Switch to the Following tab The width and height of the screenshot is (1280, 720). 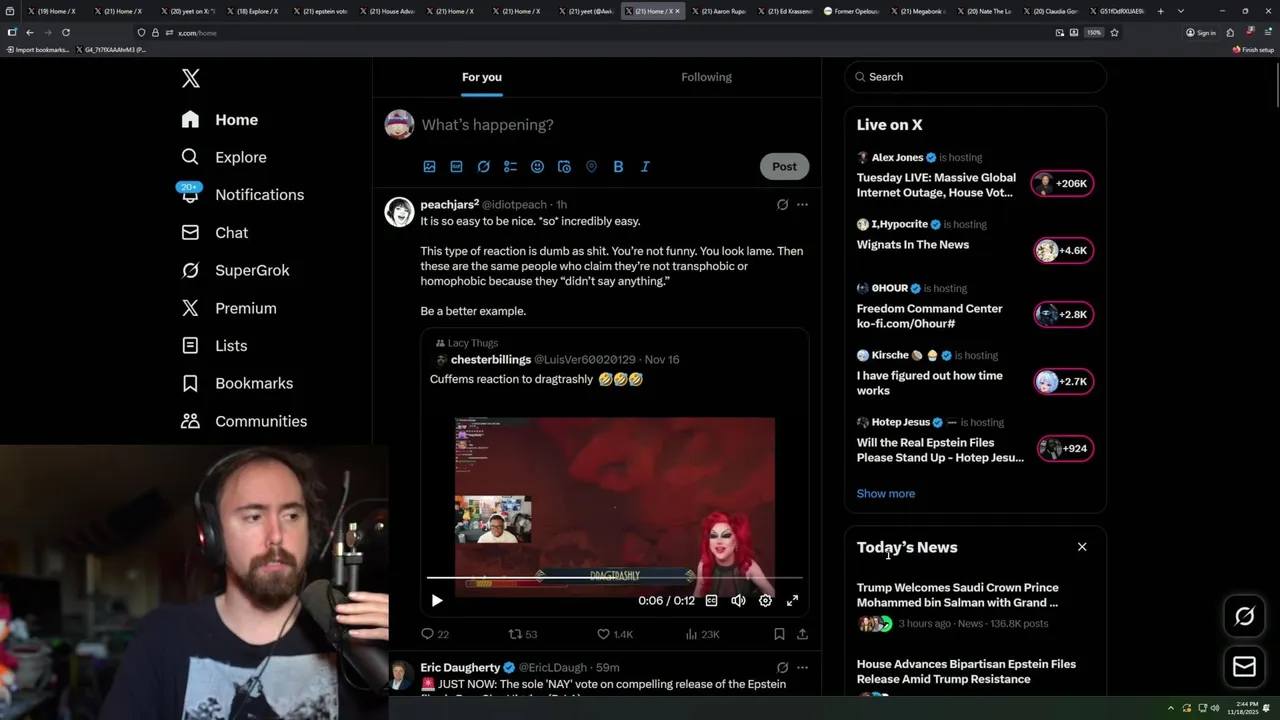coord(707,77)
